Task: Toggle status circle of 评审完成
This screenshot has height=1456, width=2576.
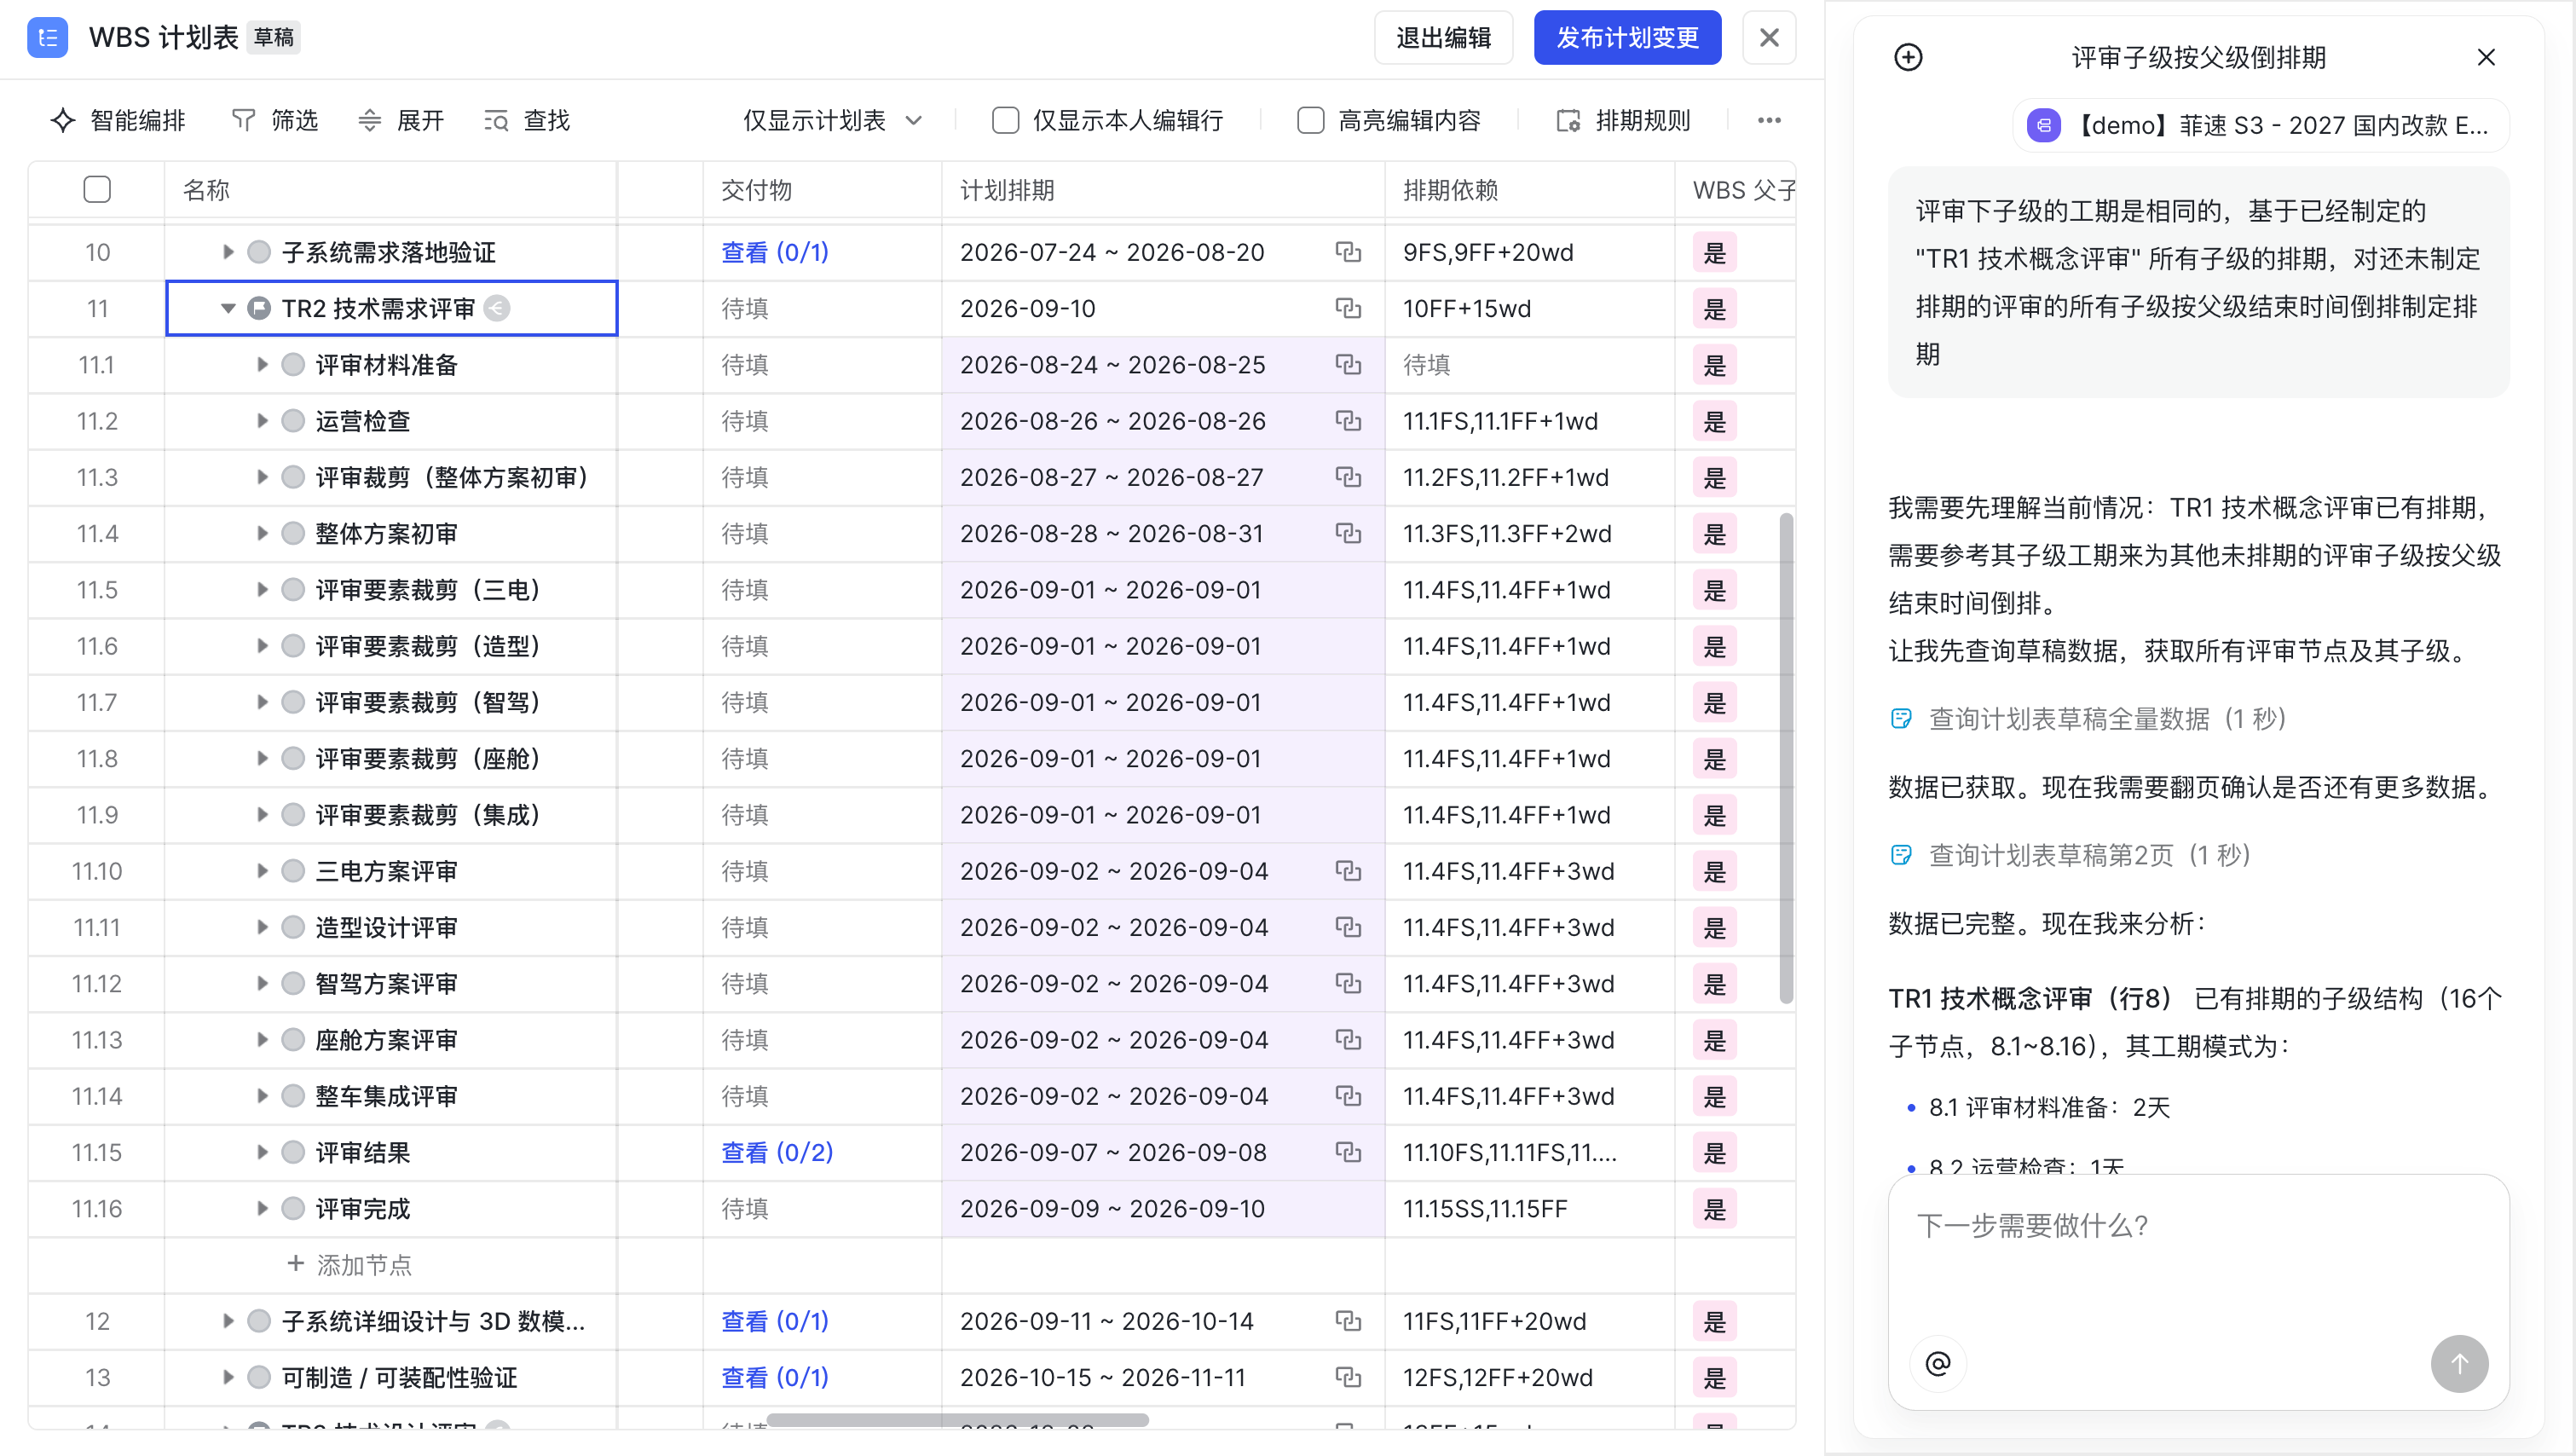Action: 293,1209
